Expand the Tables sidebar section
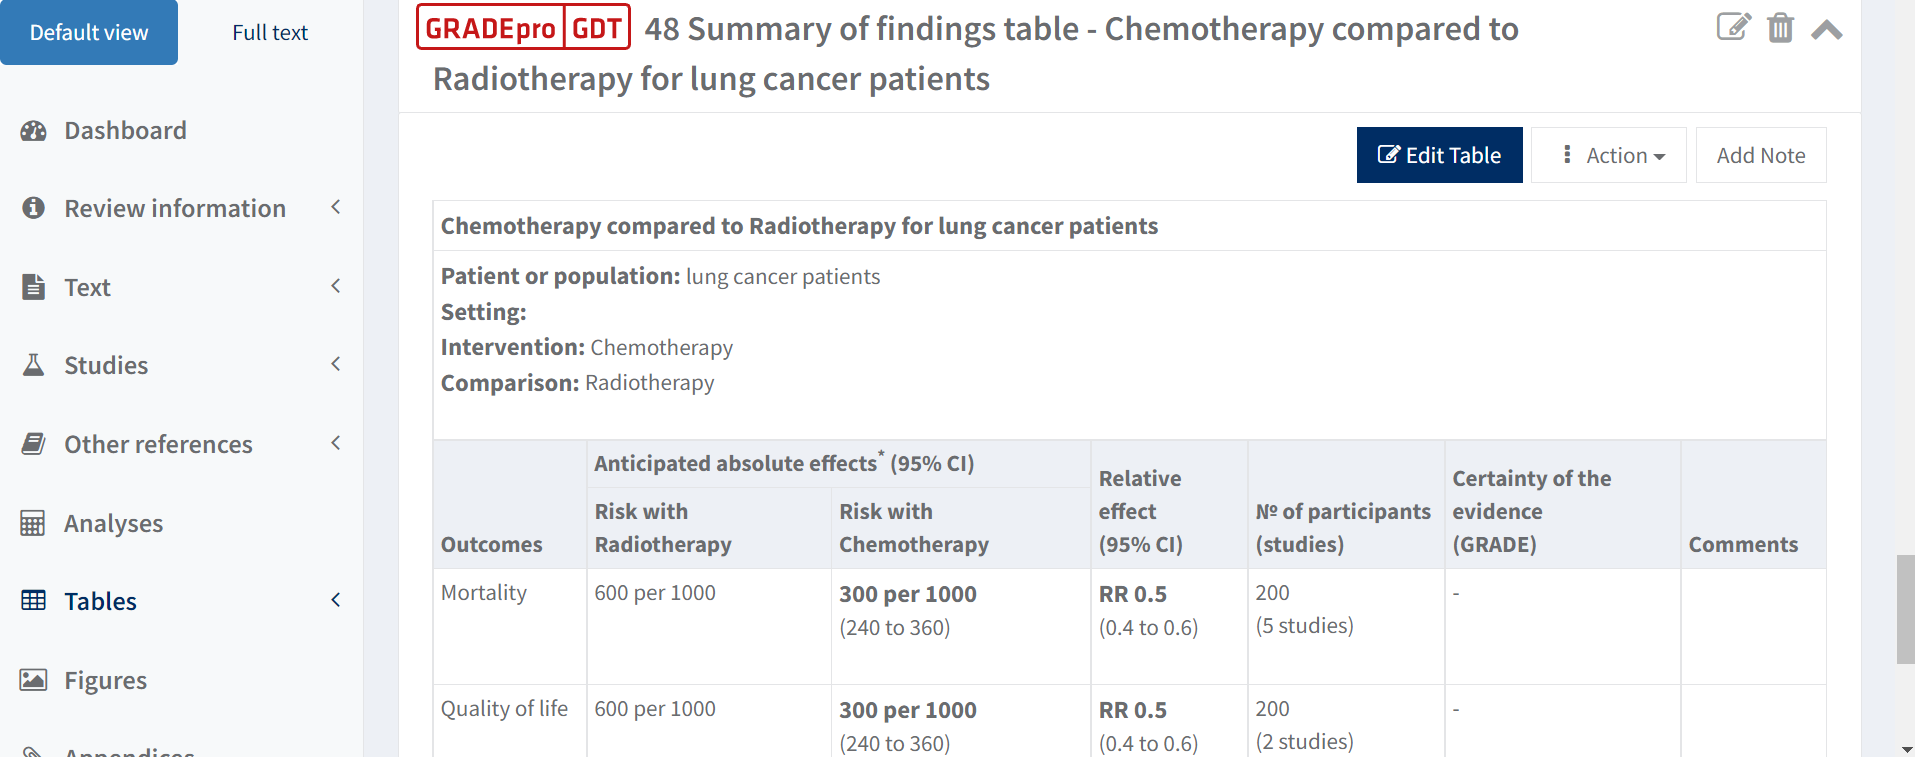 pyautogui.click(x=336, y=600)
